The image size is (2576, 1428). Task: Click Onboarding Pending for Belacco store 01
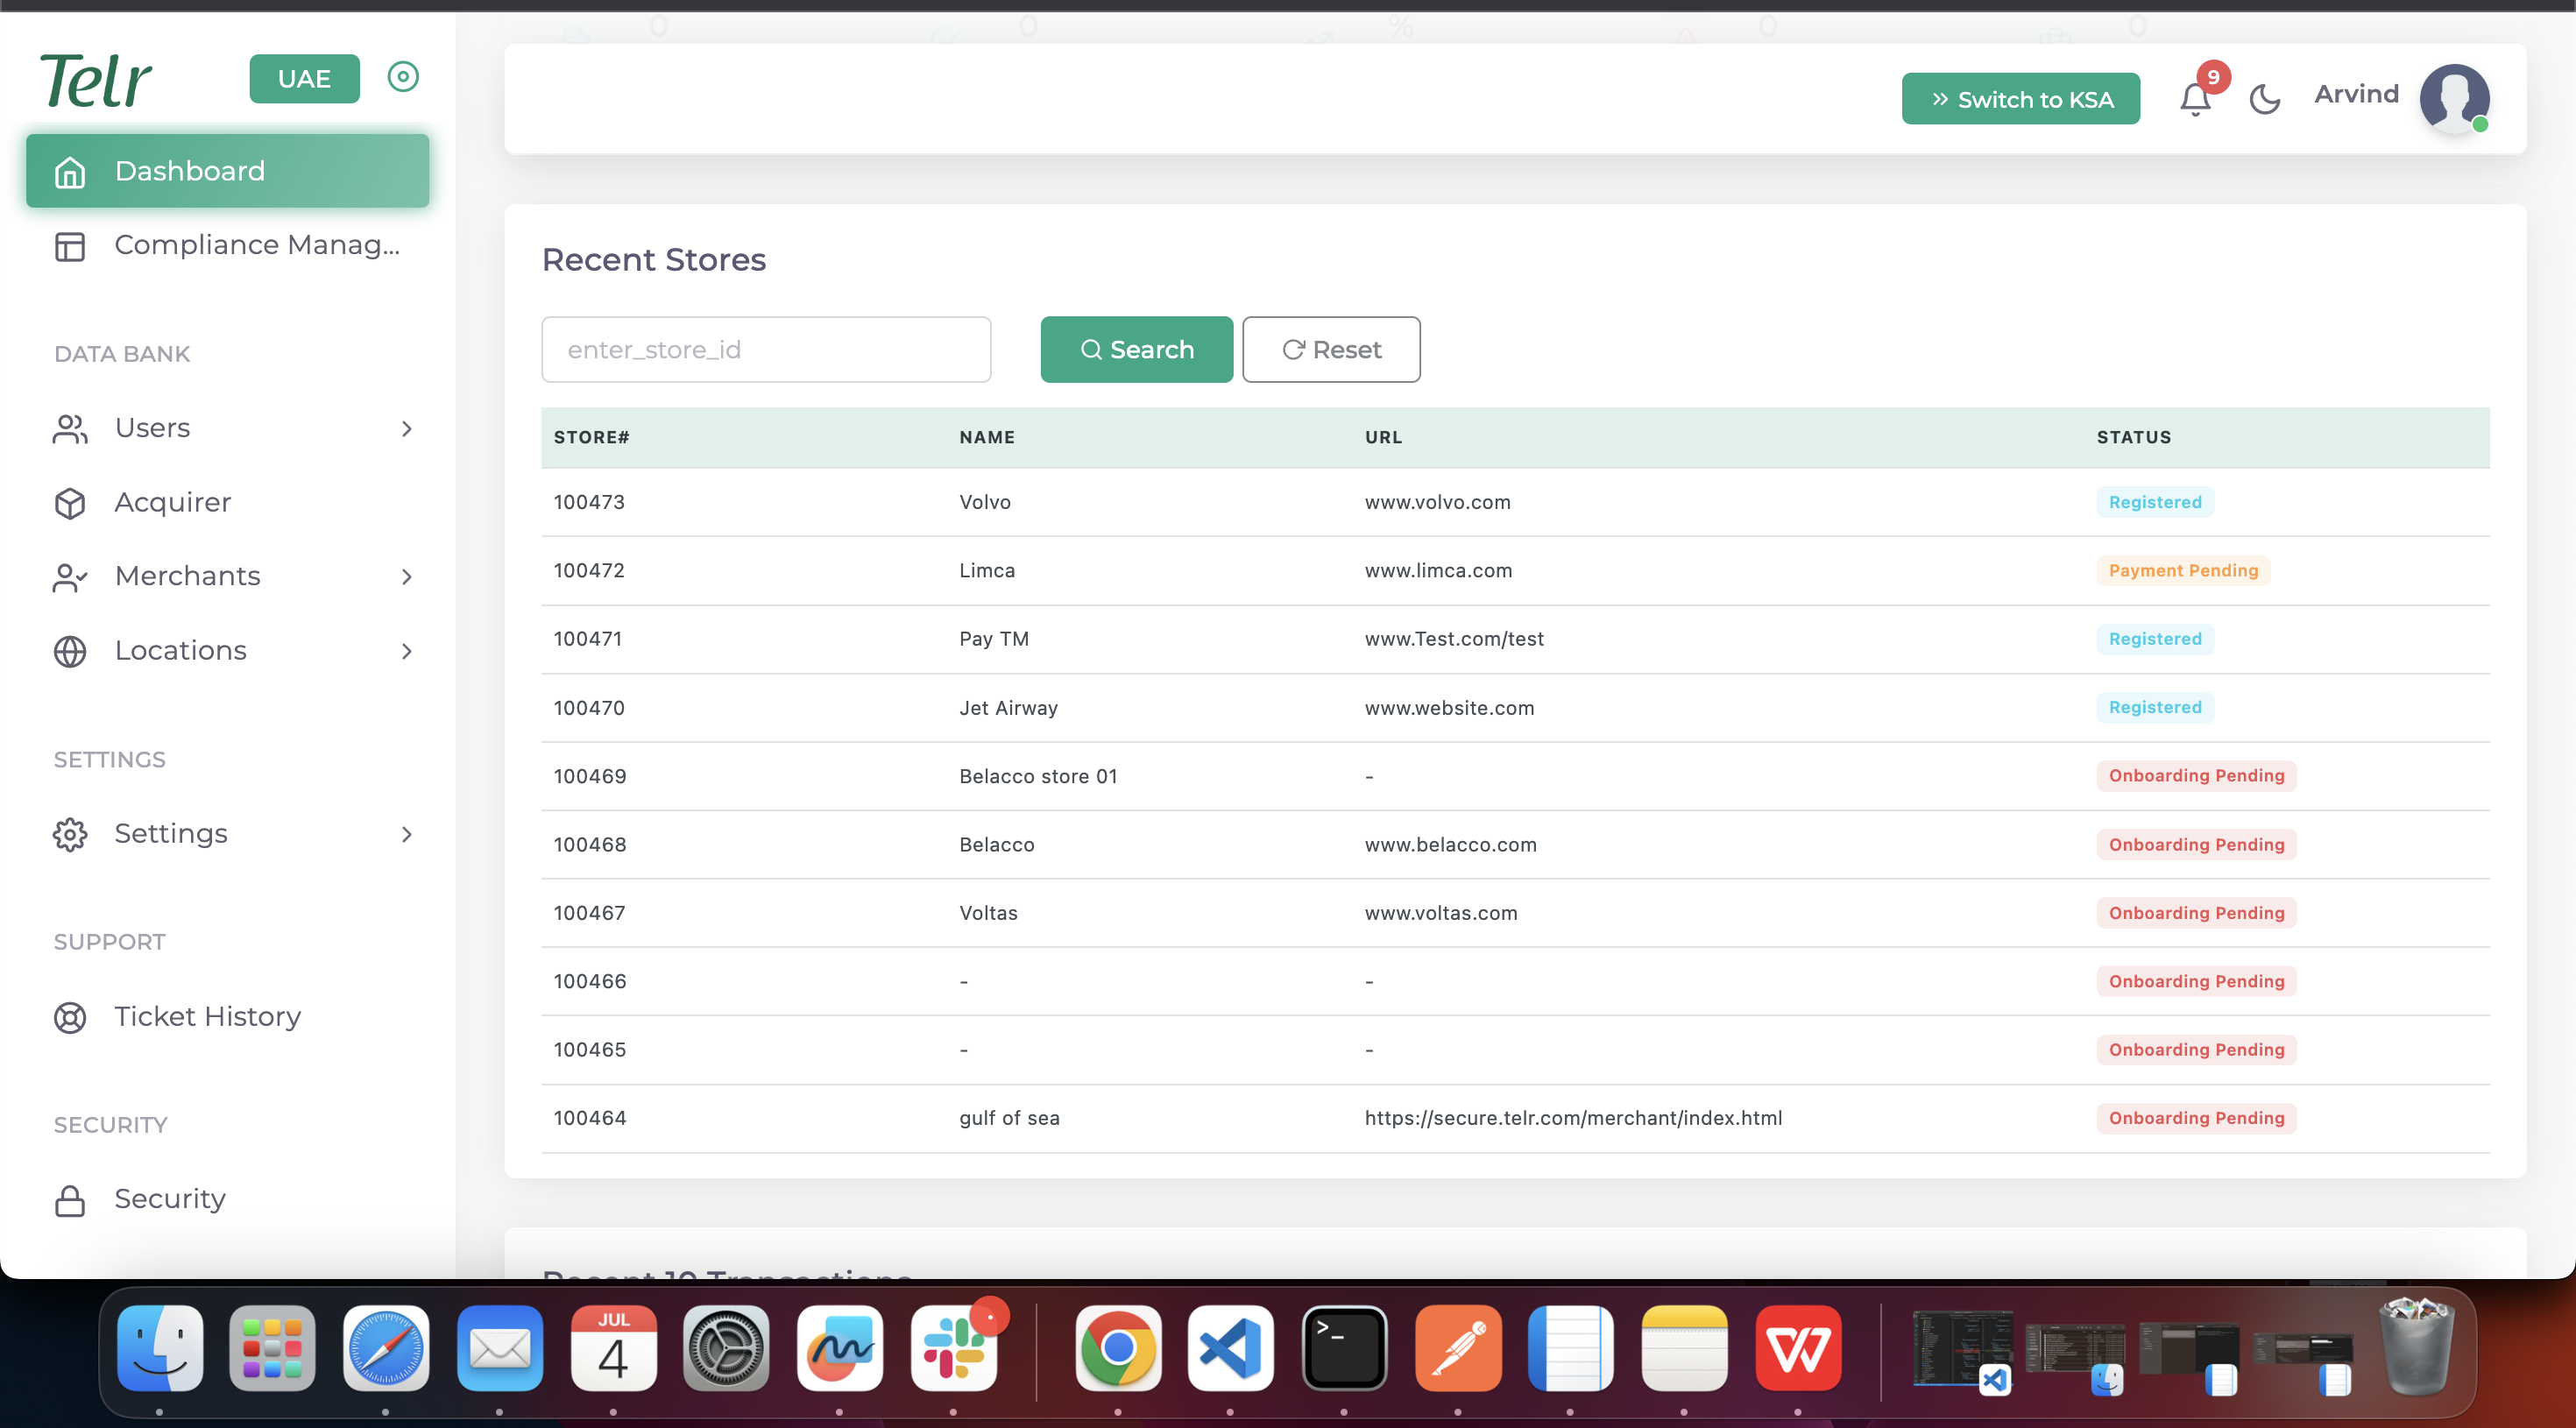click(2196, 776)
